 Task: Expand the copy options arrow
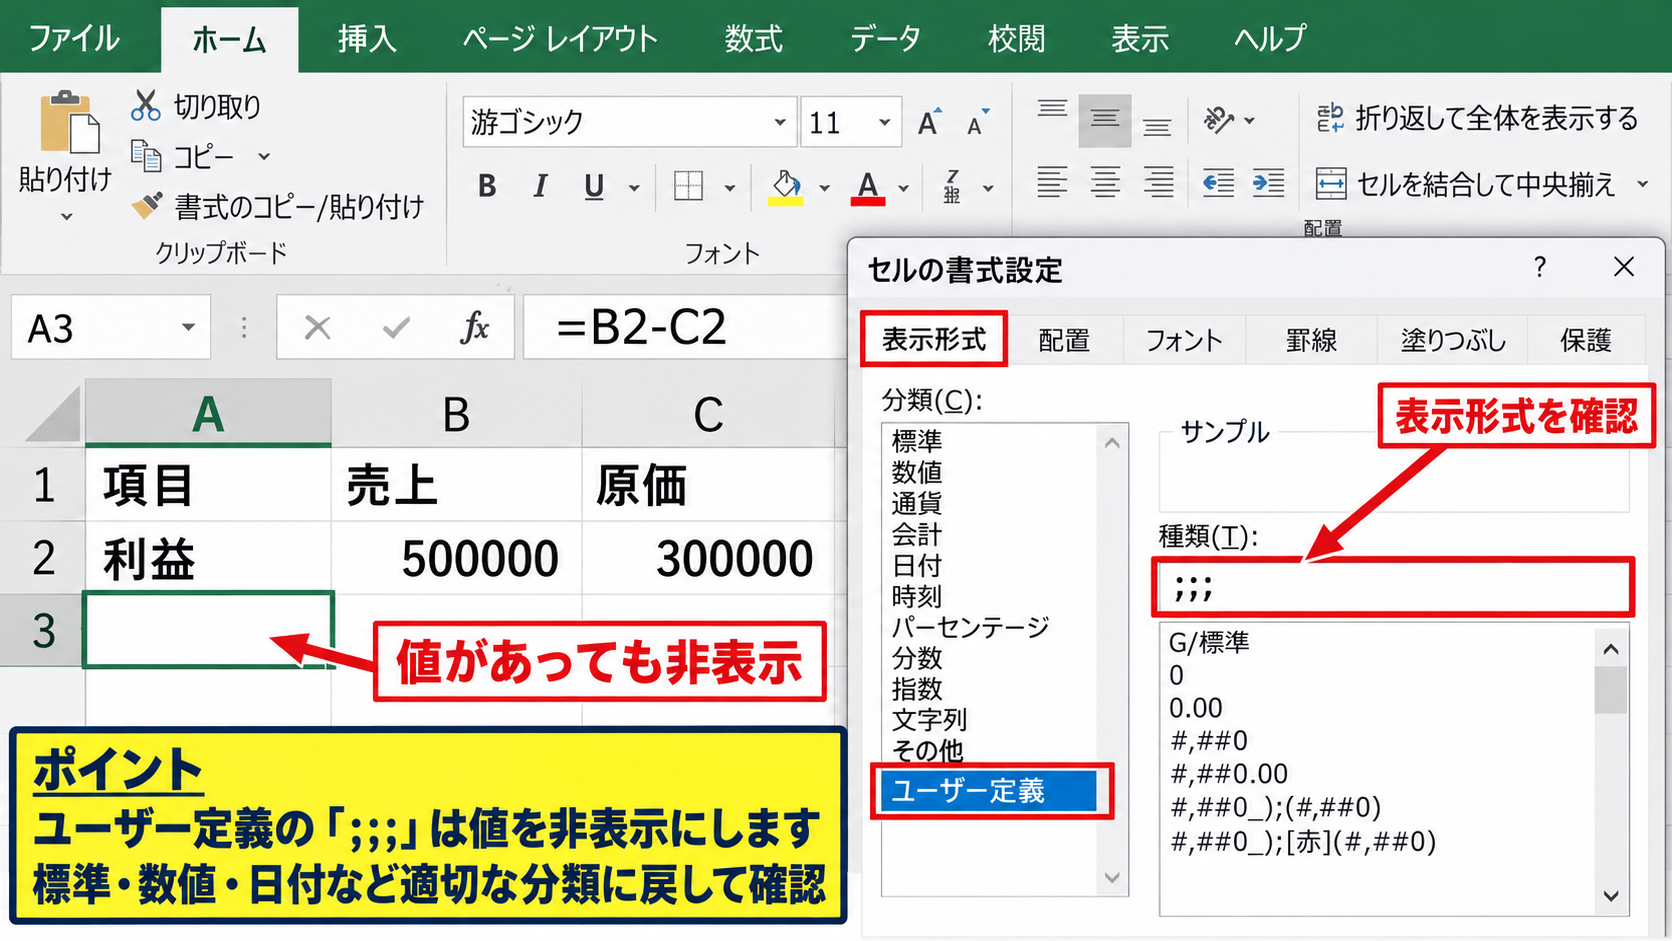click(264, 156)
